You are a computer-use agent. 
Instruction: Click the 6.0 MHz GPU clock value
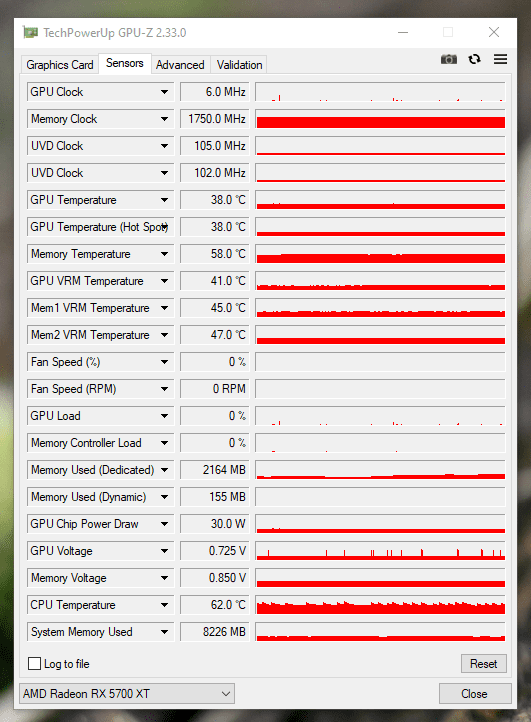[215, 92]
